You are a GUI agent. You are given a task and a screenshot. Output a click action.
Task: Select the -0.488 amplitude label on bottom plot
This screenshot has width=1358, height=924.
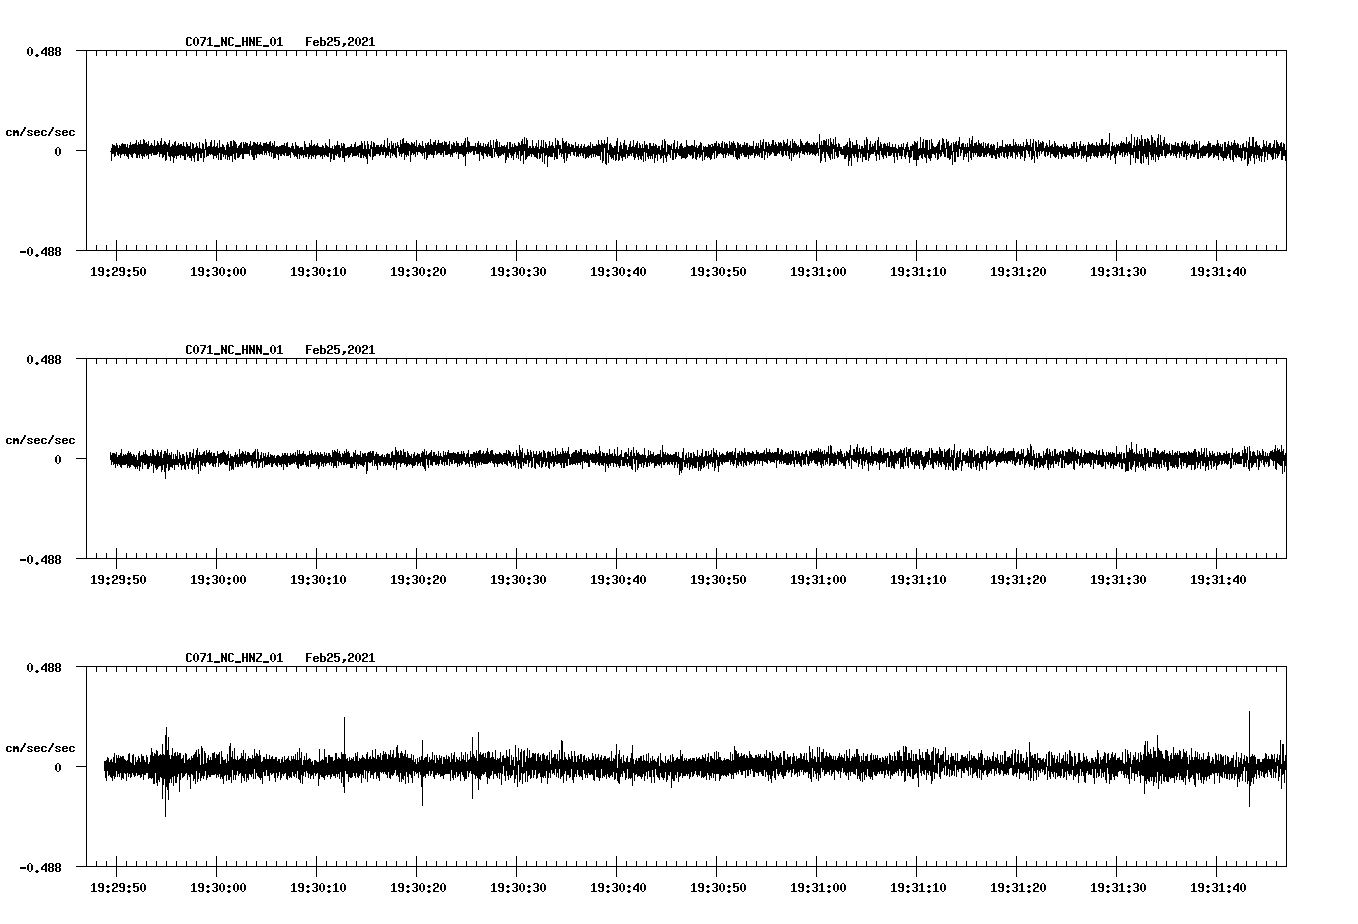[x=41, y=869]
